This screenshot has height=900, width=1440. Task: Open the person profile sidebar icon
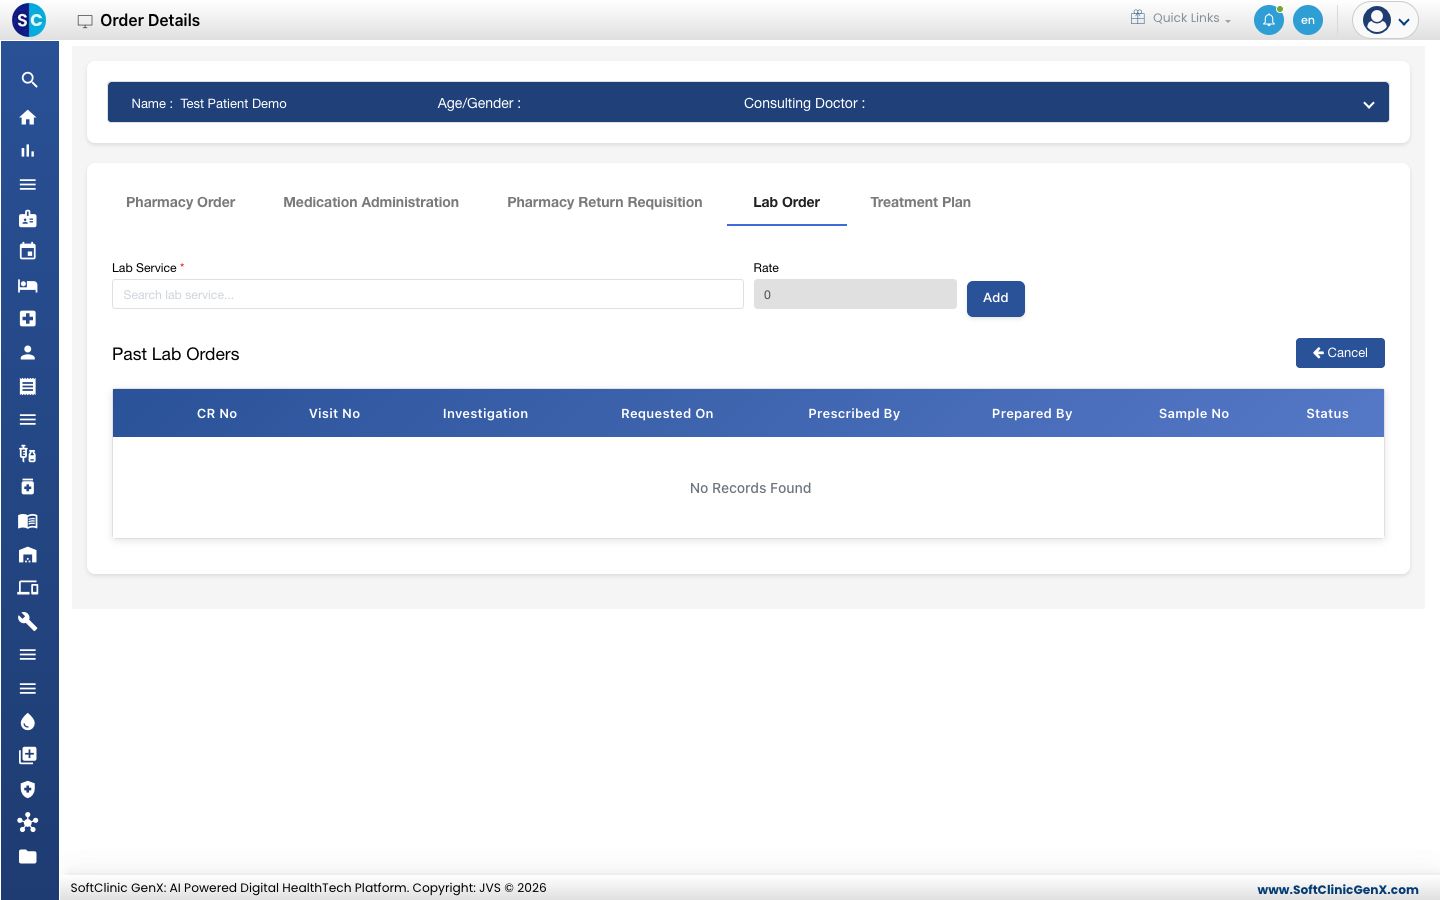click(x=28, y=352)
